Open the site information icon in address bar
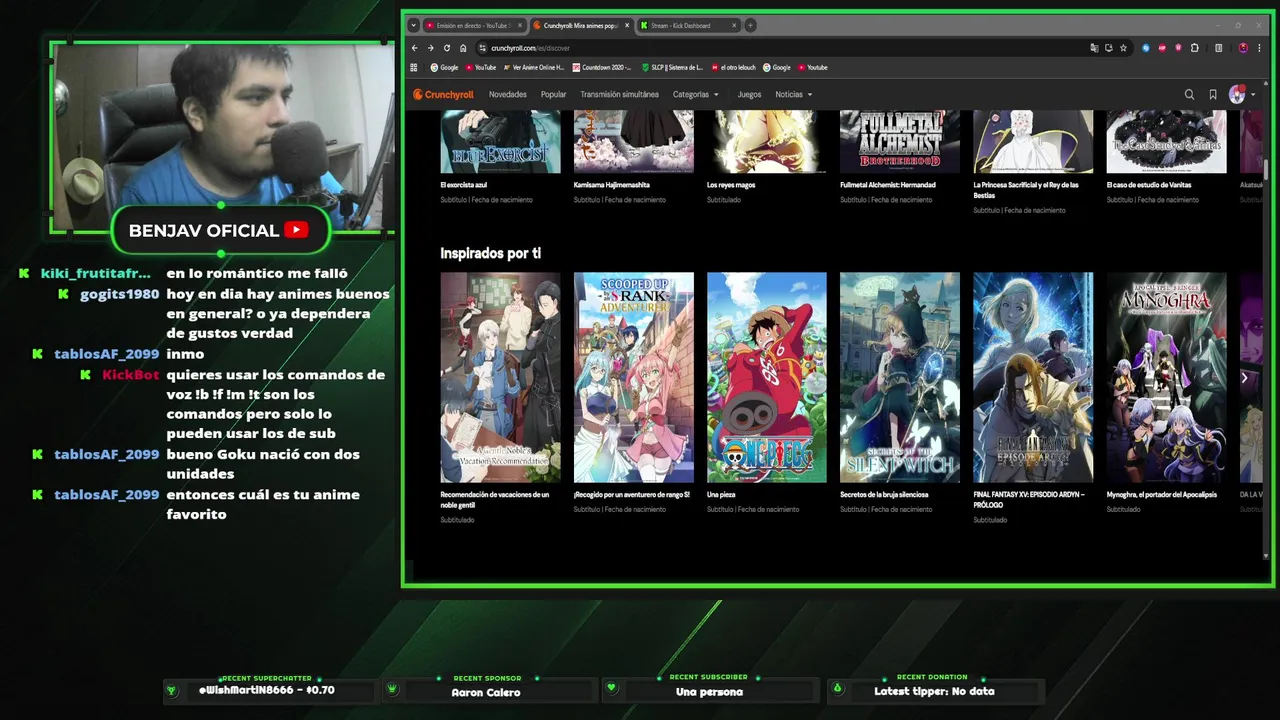 coord(482,48)
